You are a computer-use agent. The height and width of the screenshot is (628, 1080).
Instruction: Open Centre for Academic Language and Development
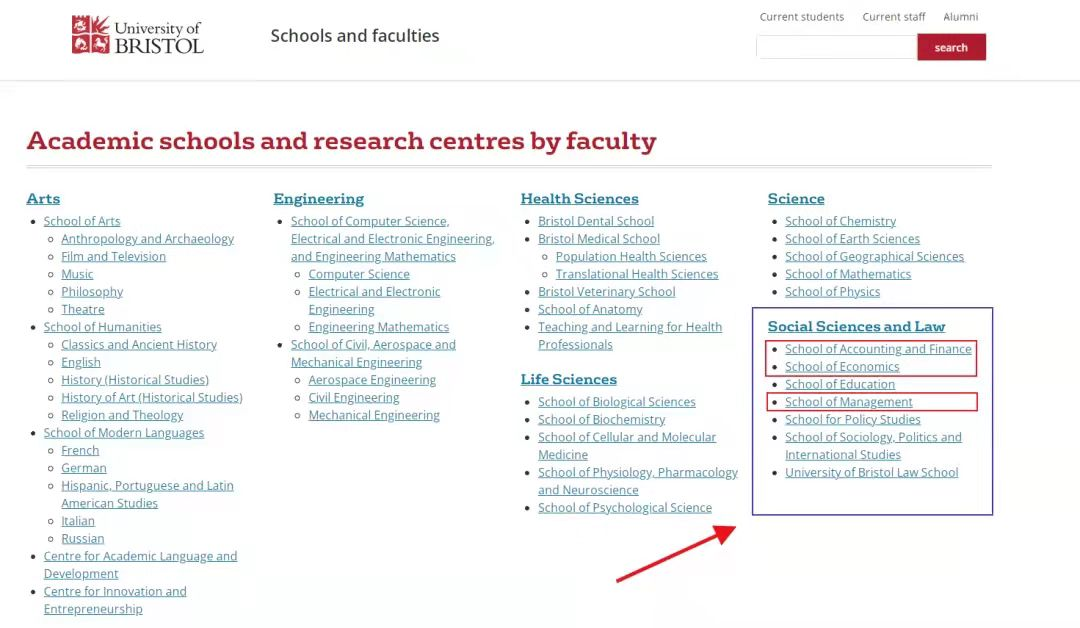(141, 565)
